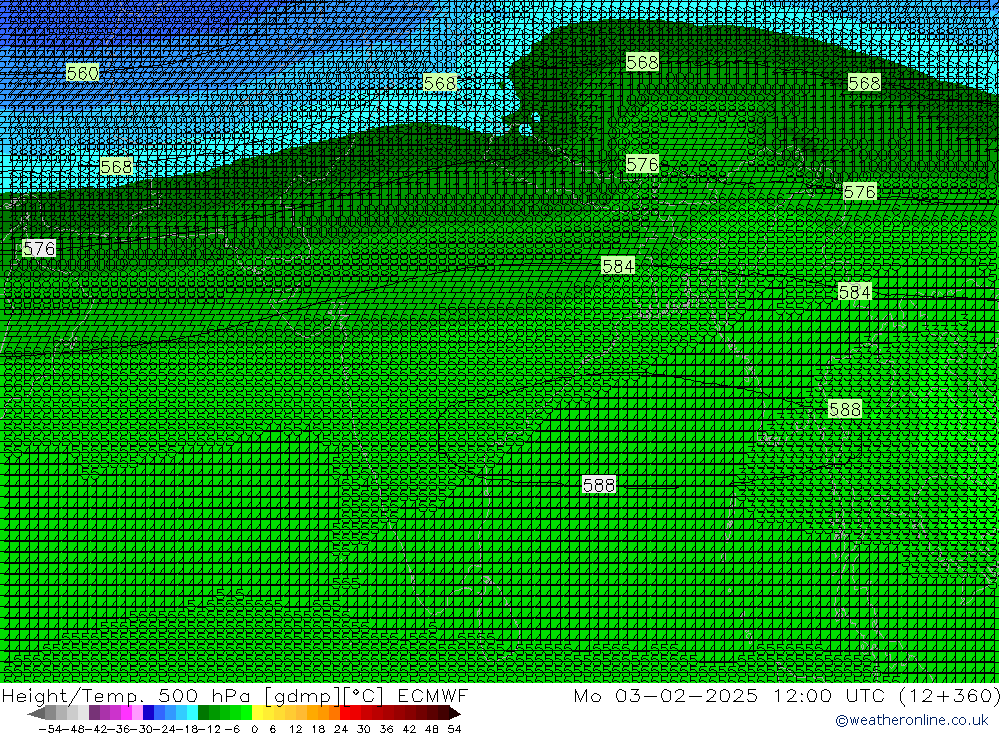Select the gray left arrow of the legend

pyautogui.click(x=36, y=713)
